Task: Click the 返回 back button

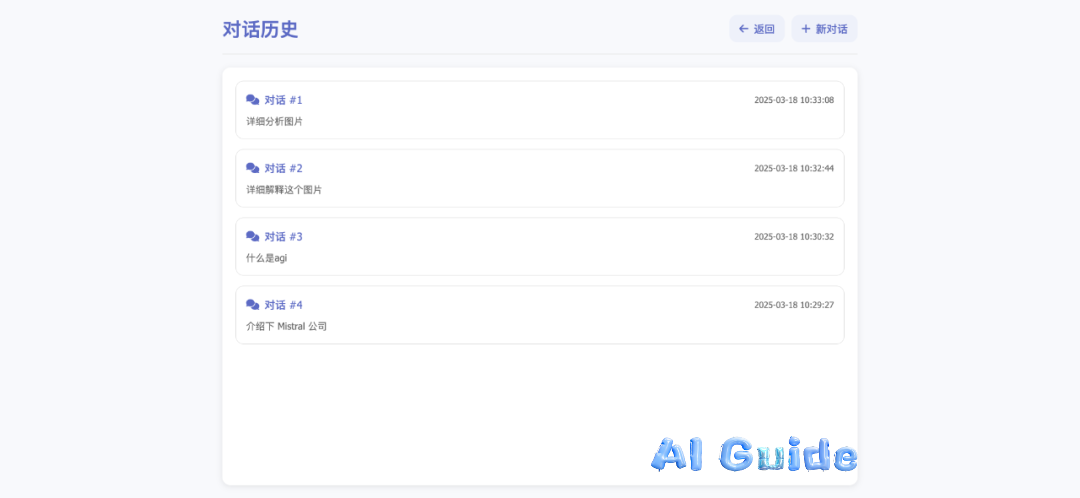Action: click(756, 29)
